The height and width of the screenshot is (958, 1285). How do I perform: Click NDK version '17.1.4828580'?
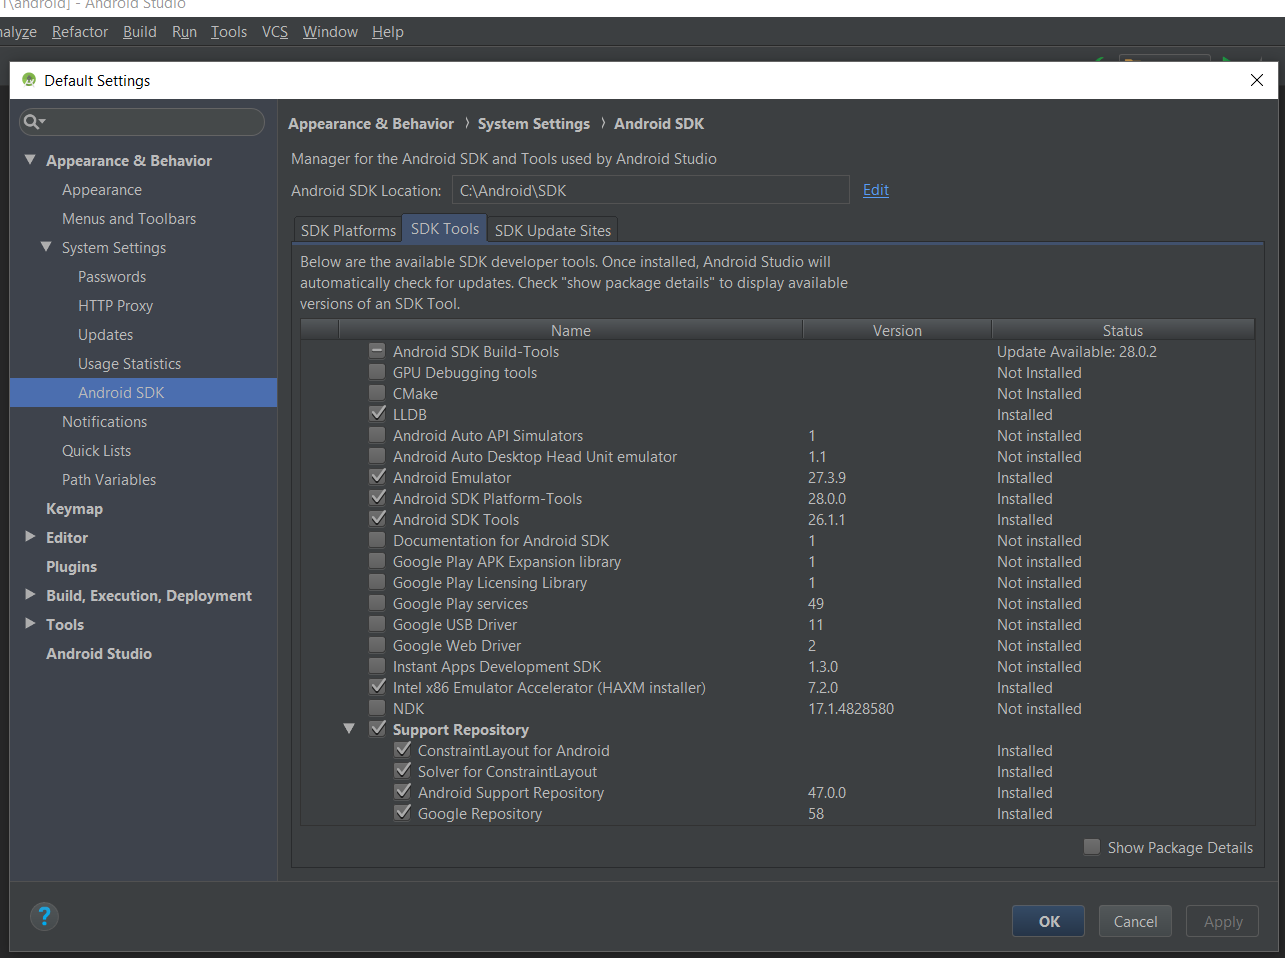tap(851, 709)
